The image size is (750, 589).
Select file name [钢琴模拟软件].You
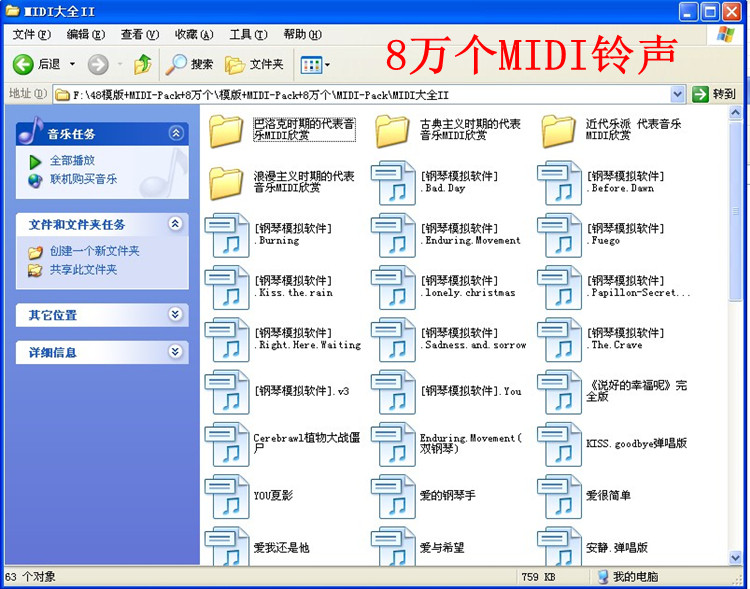[x=471, y=391]
